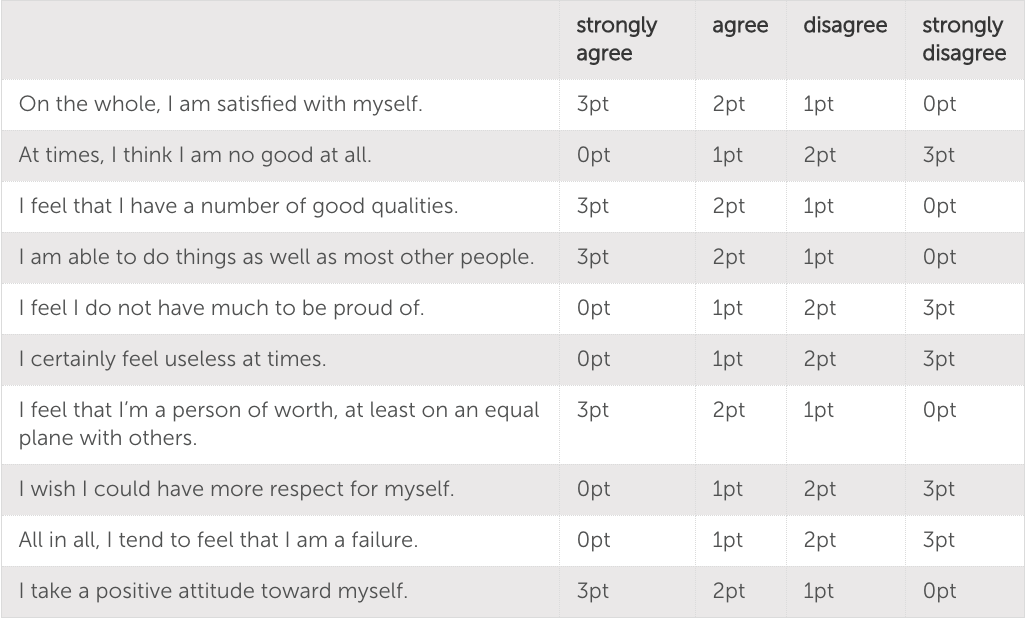Click 'I certainly feel useless at times' text

(172, 360)
